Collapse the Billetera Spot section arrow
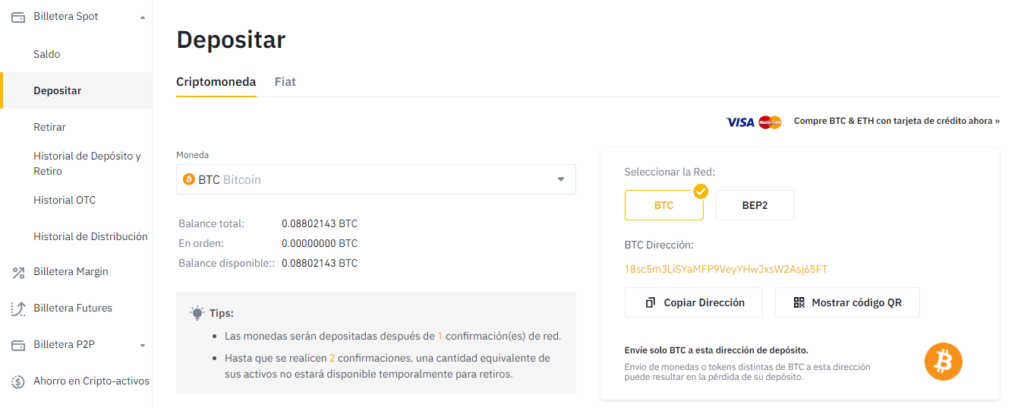The height and width of the screenshot is (408, 1024). click(x=142, y=18)
